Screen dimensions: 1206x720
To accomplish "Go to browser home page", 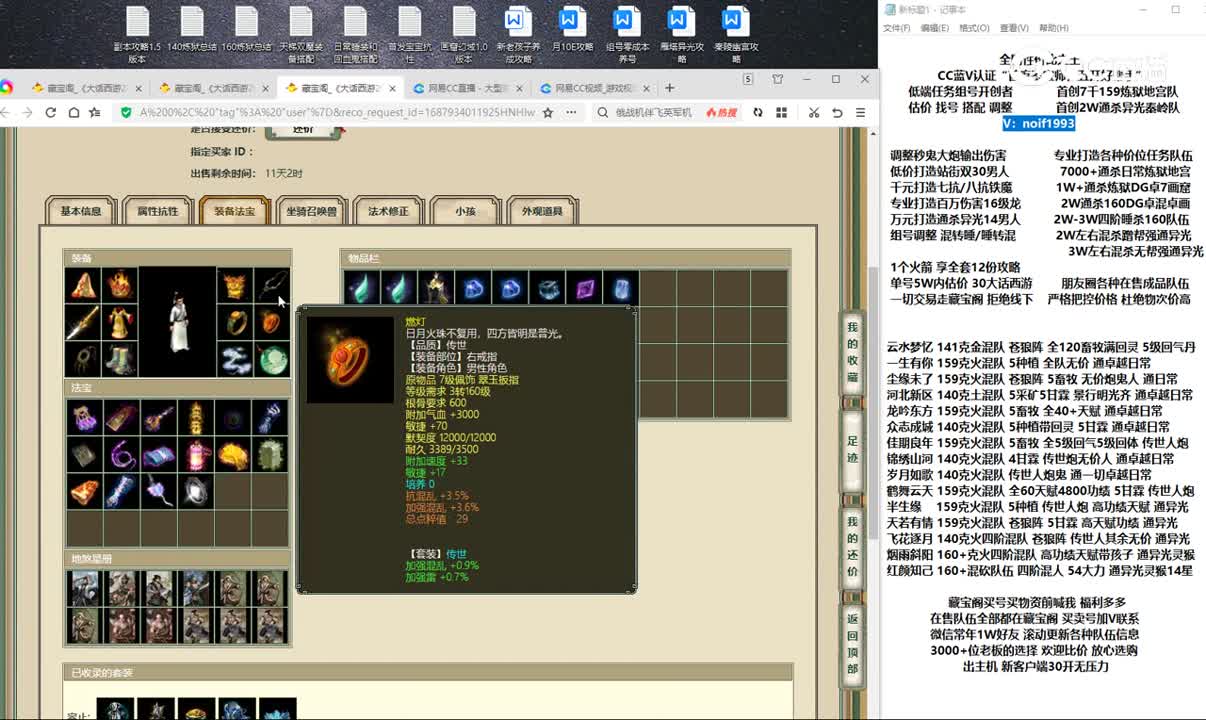I will pyautogui.click(x=74, y=113).
